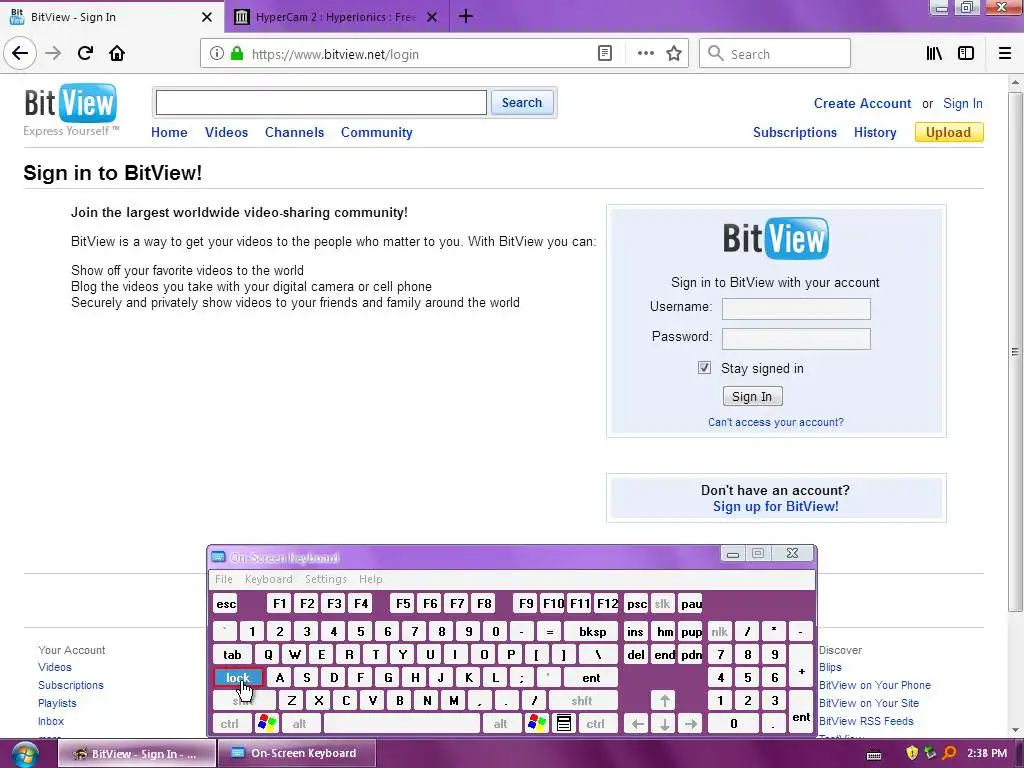Click the yellow security shield tray icon

click(x=912, y=754)
